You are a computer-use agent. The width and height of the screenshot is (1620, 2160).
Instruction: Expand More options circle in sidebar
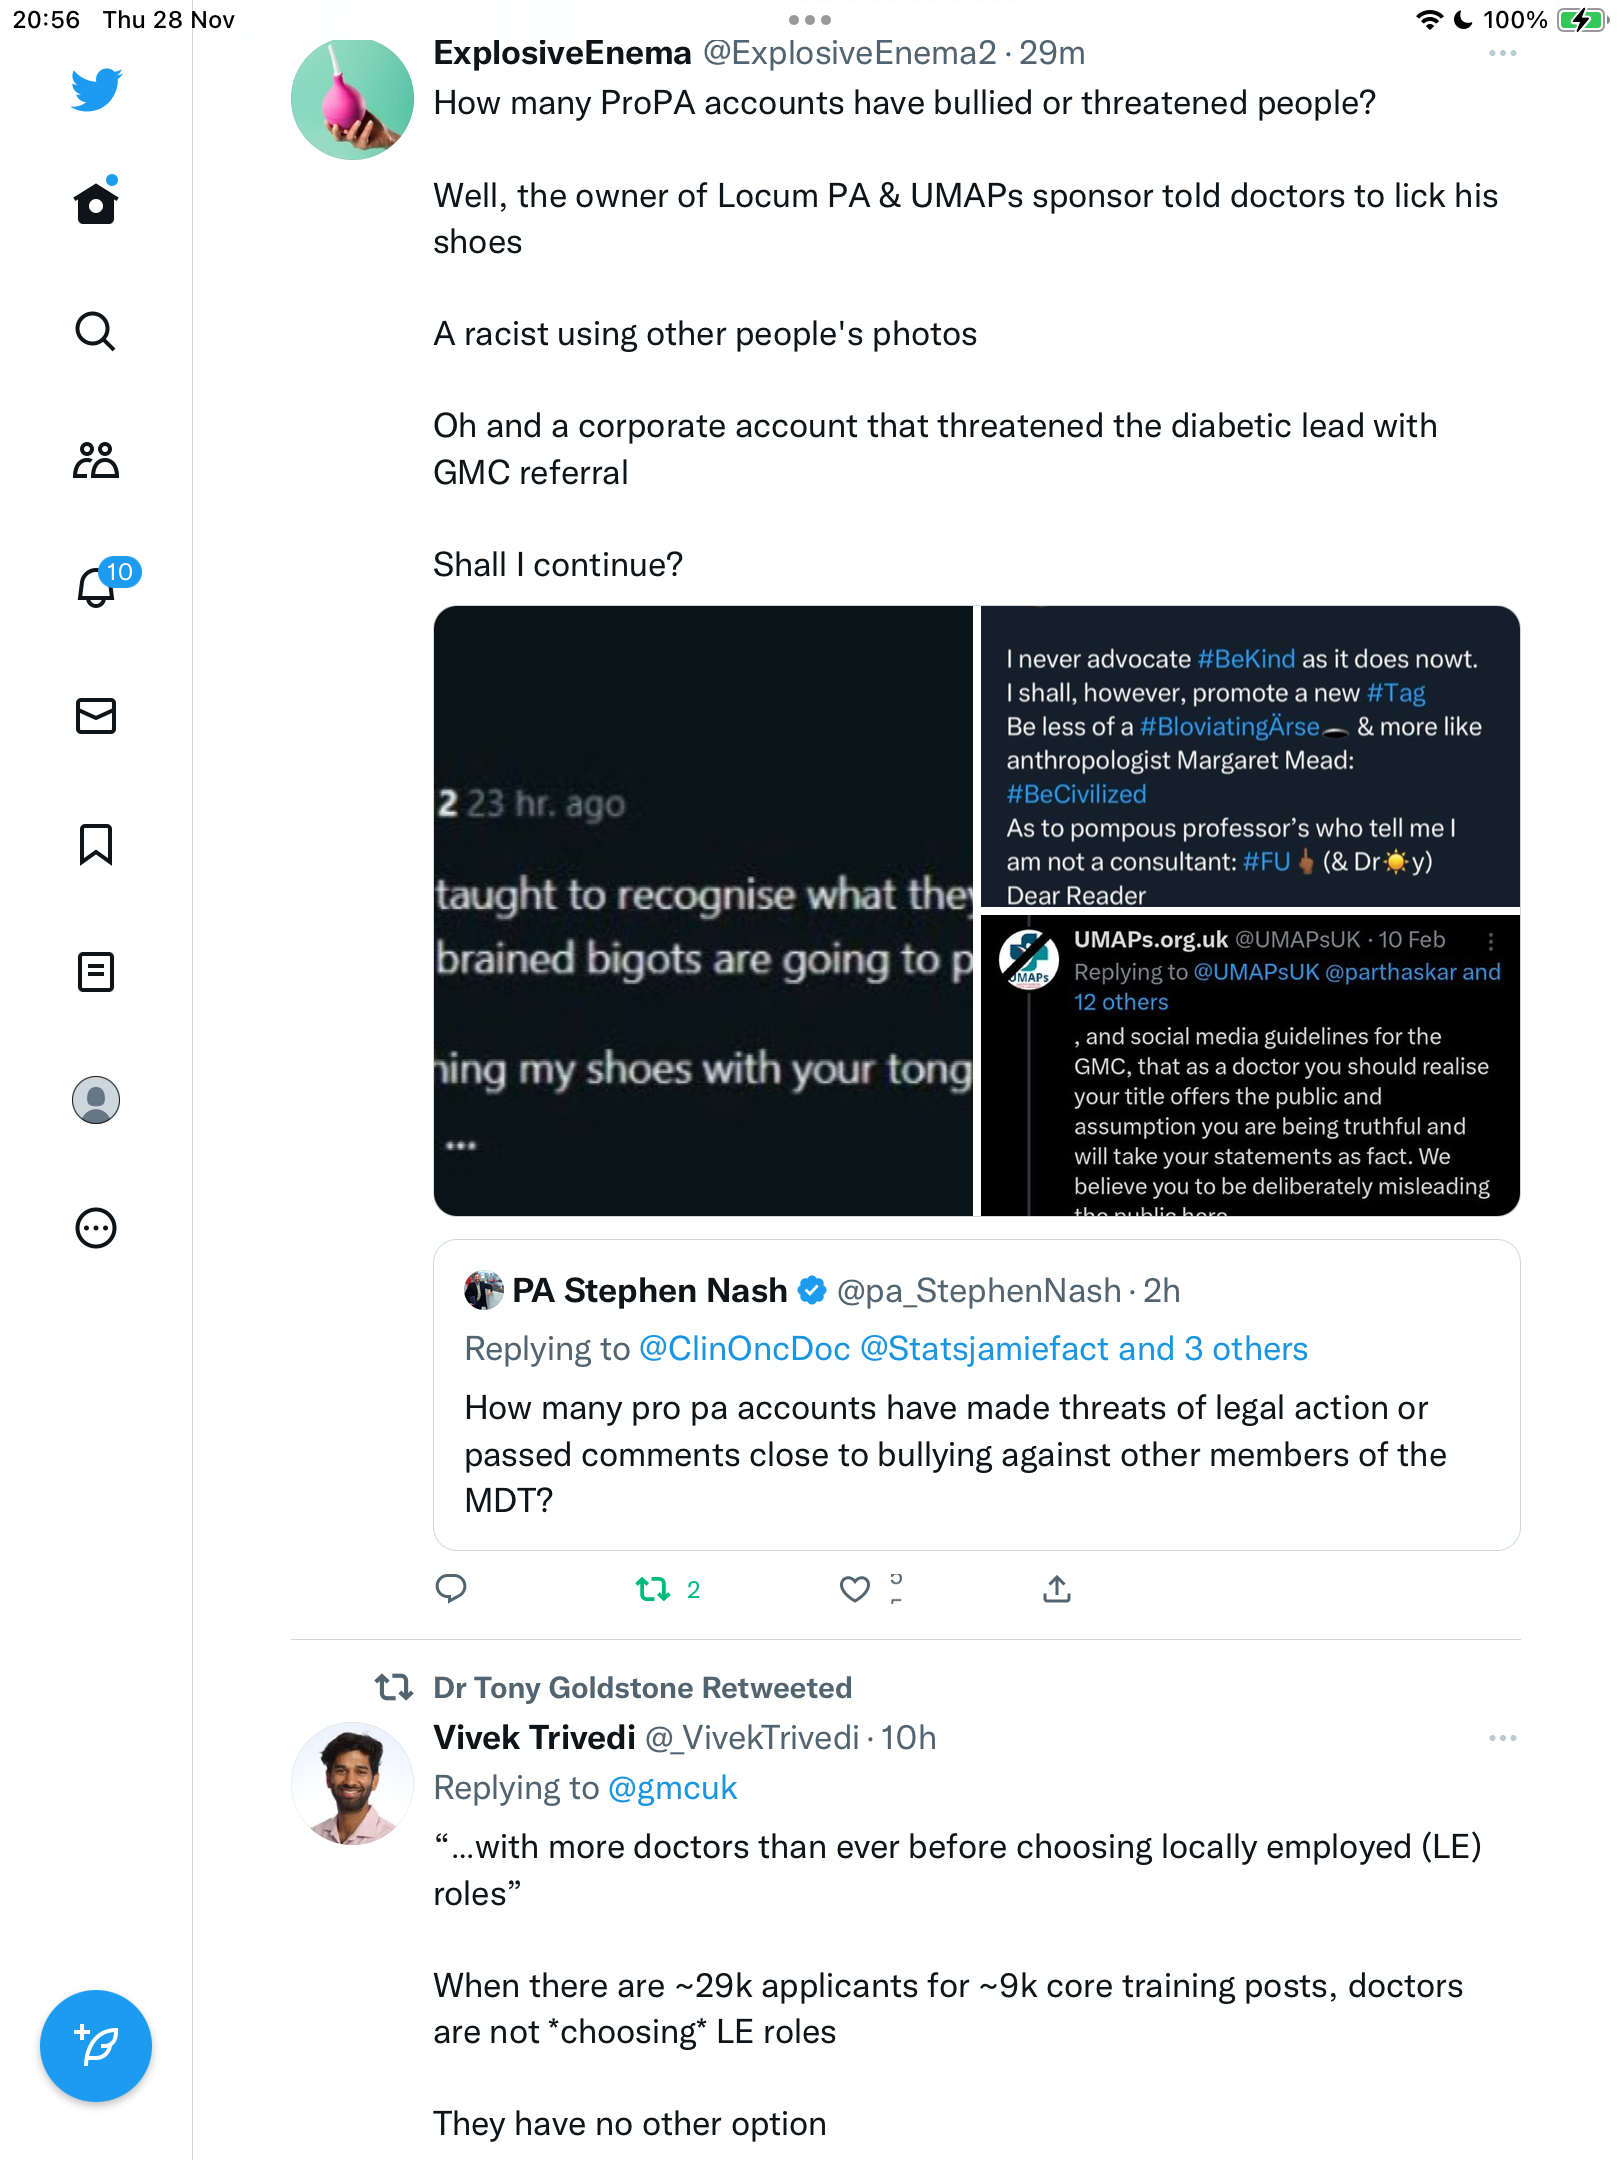(96, 1228)
